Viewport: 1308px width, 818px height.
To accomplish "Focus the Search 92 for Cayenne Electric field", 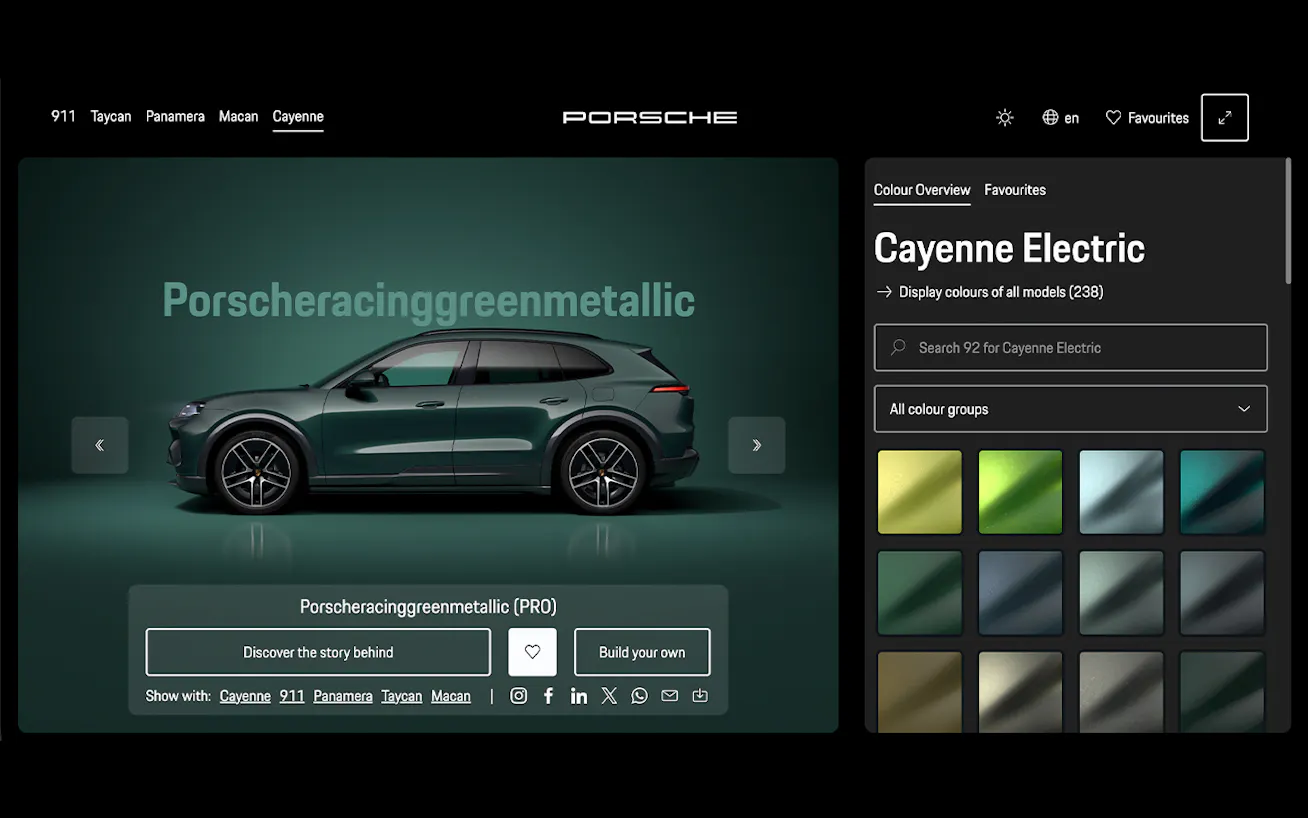I will point(1071,348).
